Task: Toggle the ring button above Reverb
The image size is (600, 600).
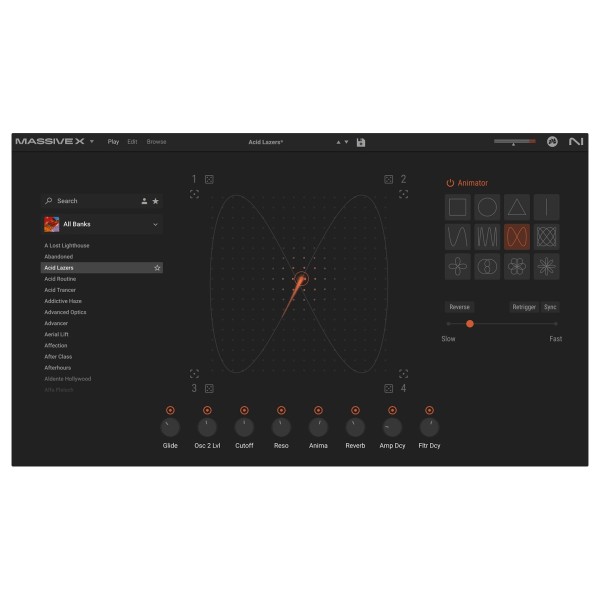Action: 355,410
